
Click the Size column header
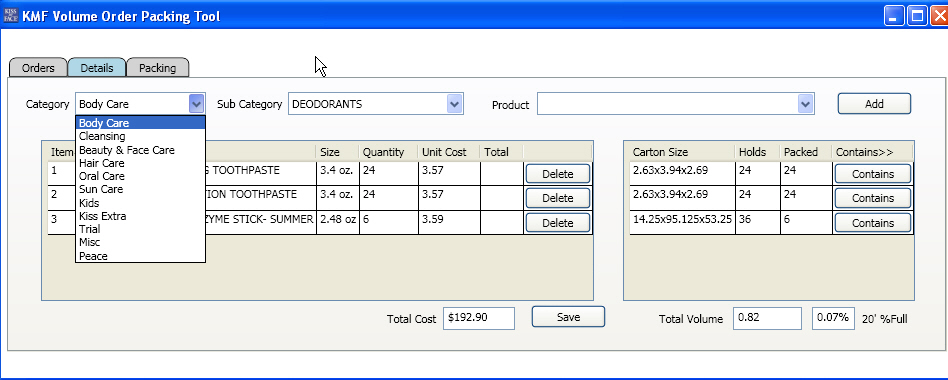tap(337, 152)
